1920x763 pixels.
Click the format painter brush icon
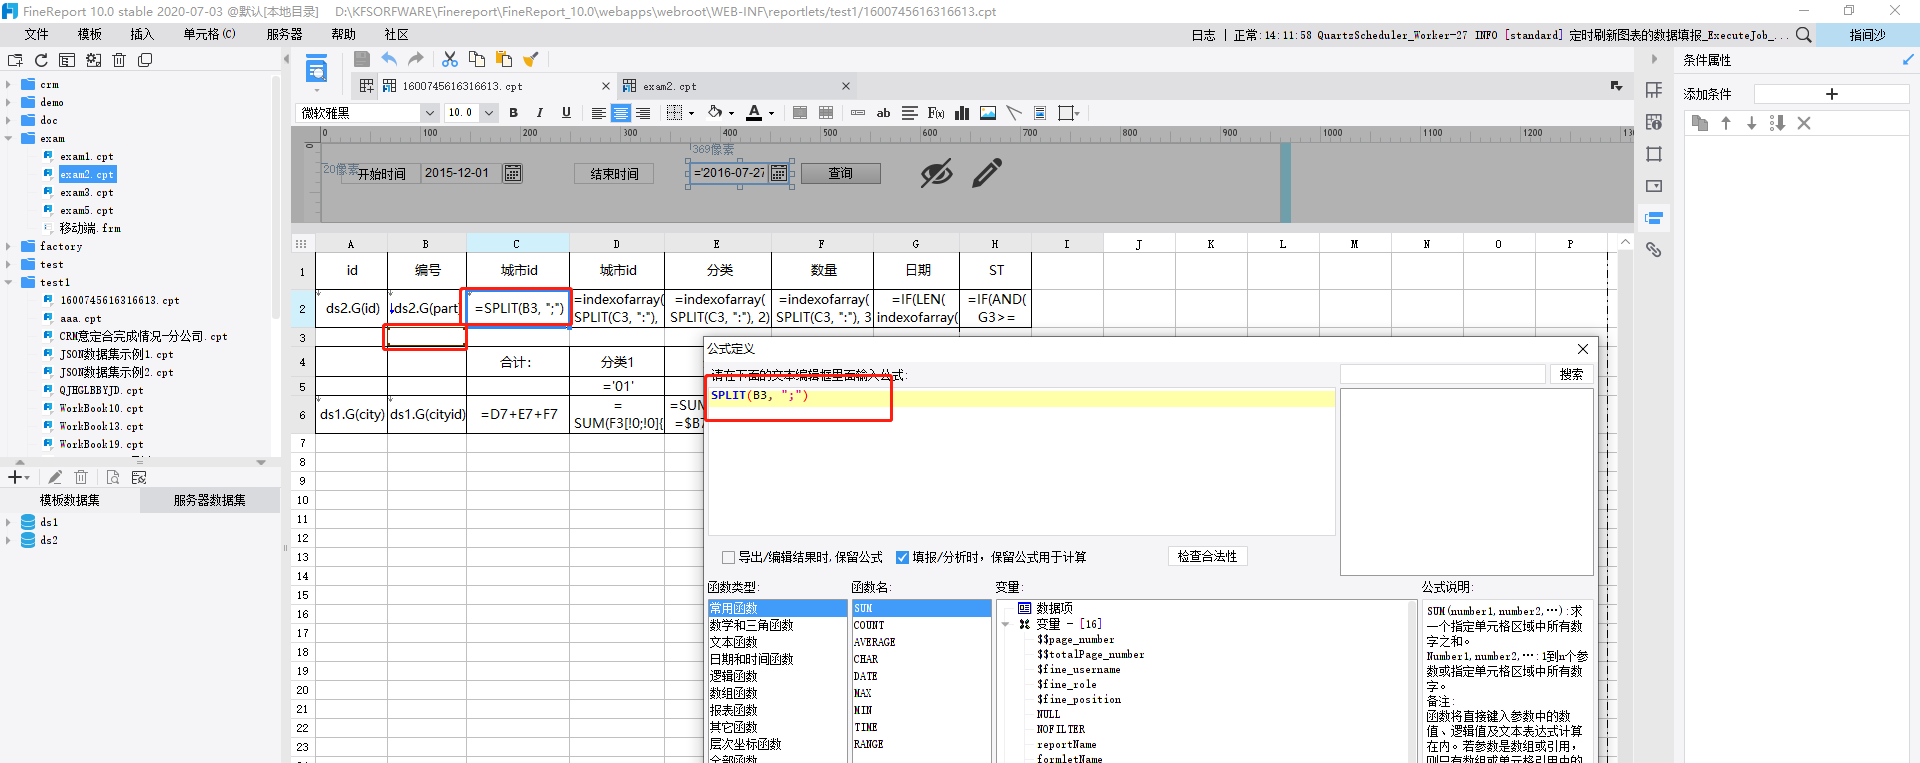[x=531, y=59]
